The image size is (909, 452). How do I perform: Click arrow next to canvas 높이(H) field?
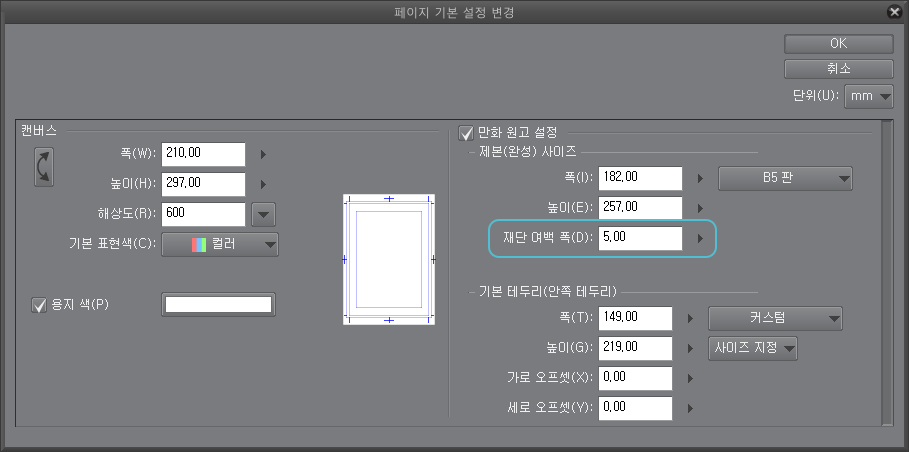(264, 184)
